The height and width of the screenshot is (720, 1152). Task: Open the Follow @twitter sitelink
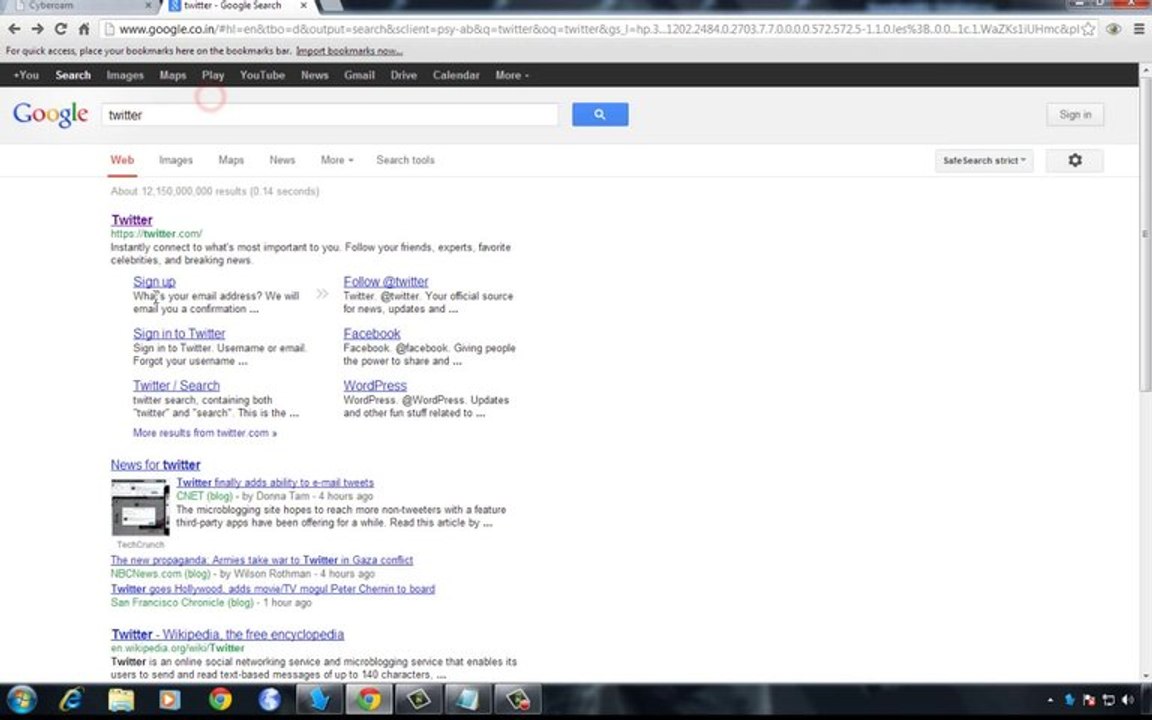386,281
